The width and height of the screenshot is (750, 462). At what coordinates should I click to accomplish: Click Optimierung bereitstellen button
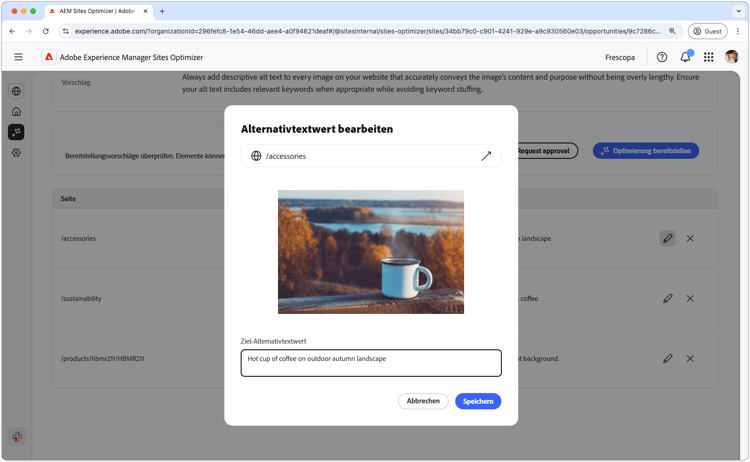(x=646, y=151)
